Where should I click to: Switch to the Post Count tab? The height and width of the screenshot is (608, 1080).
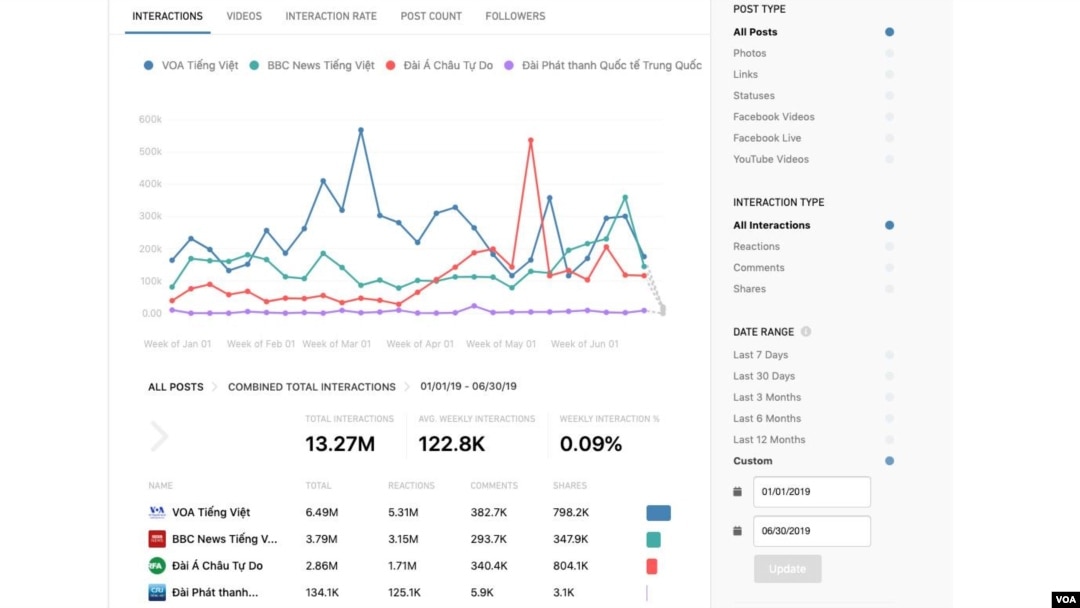tap(431, 16)
